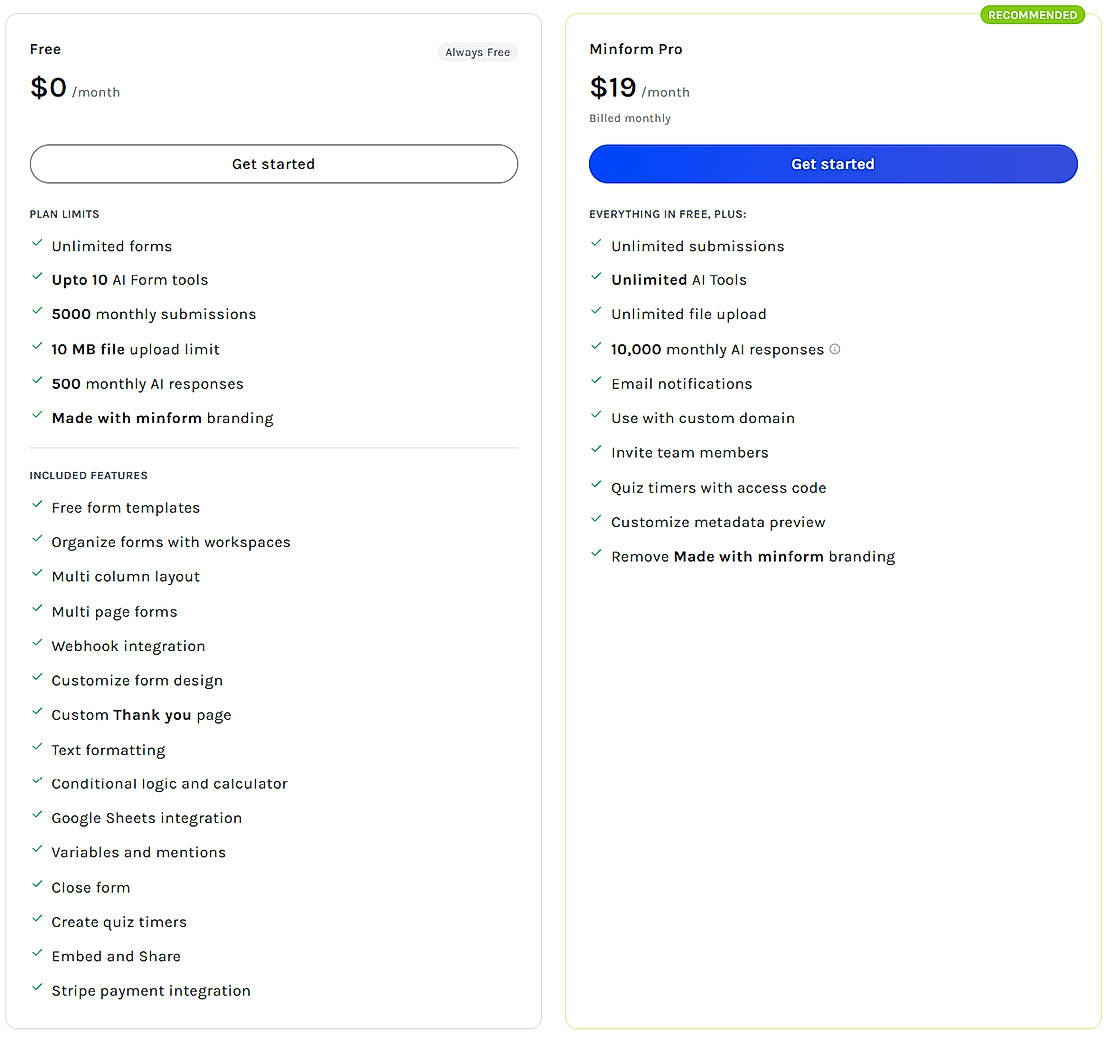The image size is (1108, 1037).
Task: Click the RECOMMENDED badge
Action: [1032, 15]
